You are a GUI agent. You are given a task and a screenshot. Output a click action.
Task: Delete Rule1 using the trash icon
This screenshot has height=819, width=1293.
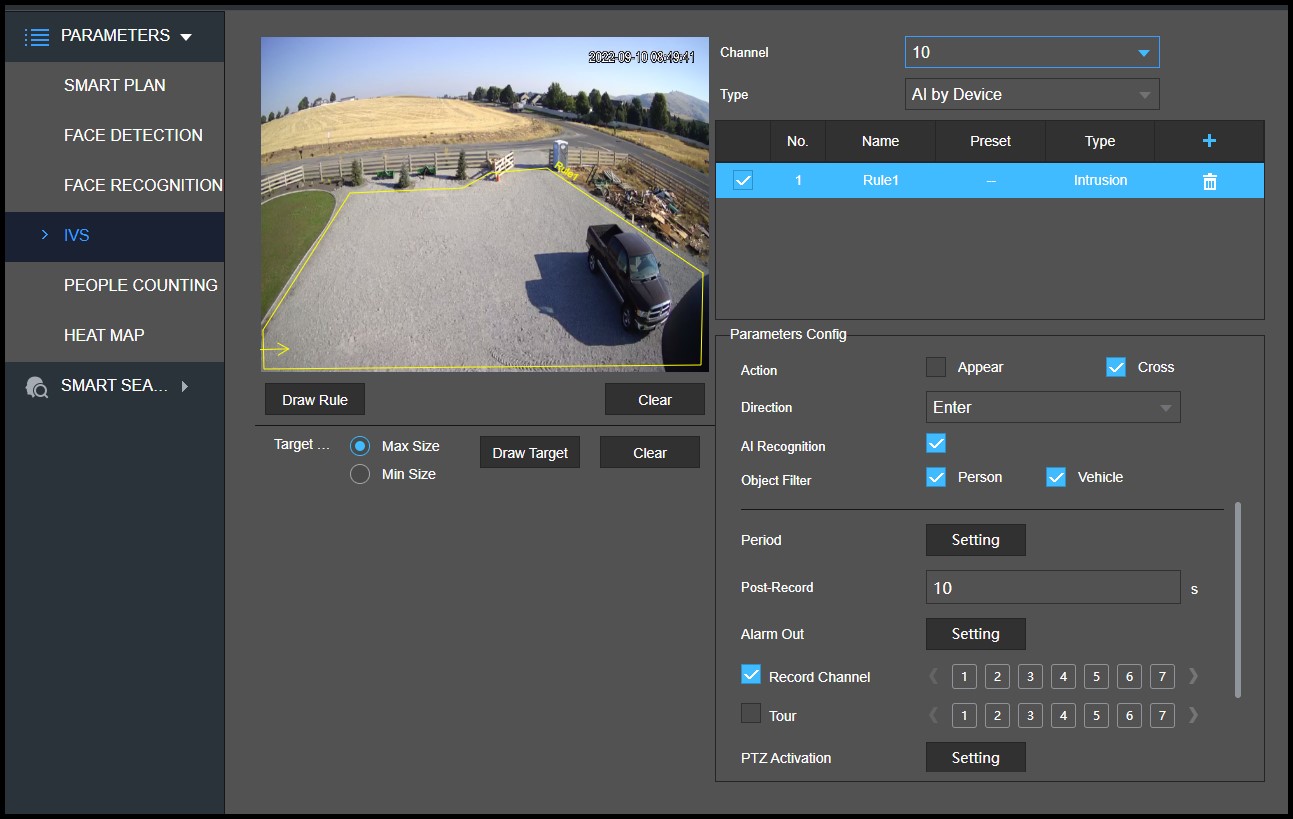pyautogui.click(x=1209, y=181)
